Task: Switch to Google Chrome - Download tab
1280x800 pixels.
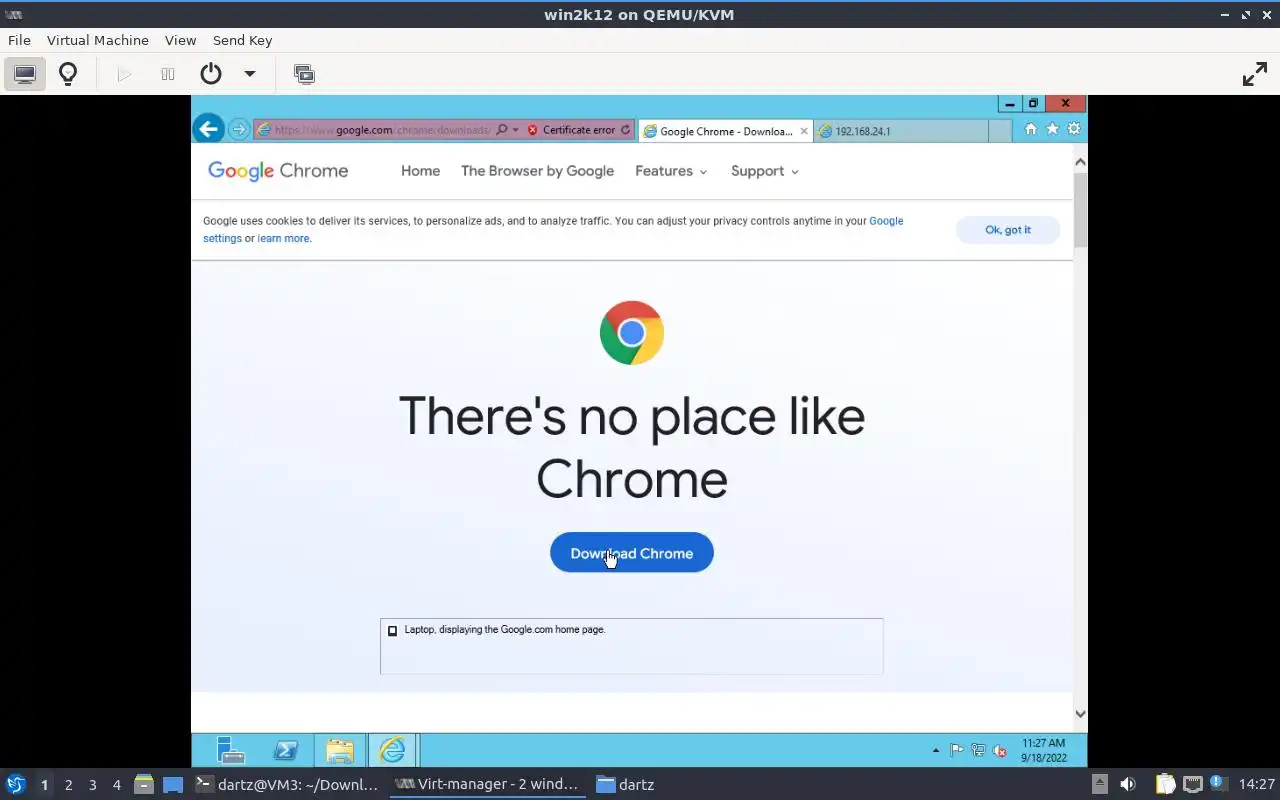Action: click(725, 131)
